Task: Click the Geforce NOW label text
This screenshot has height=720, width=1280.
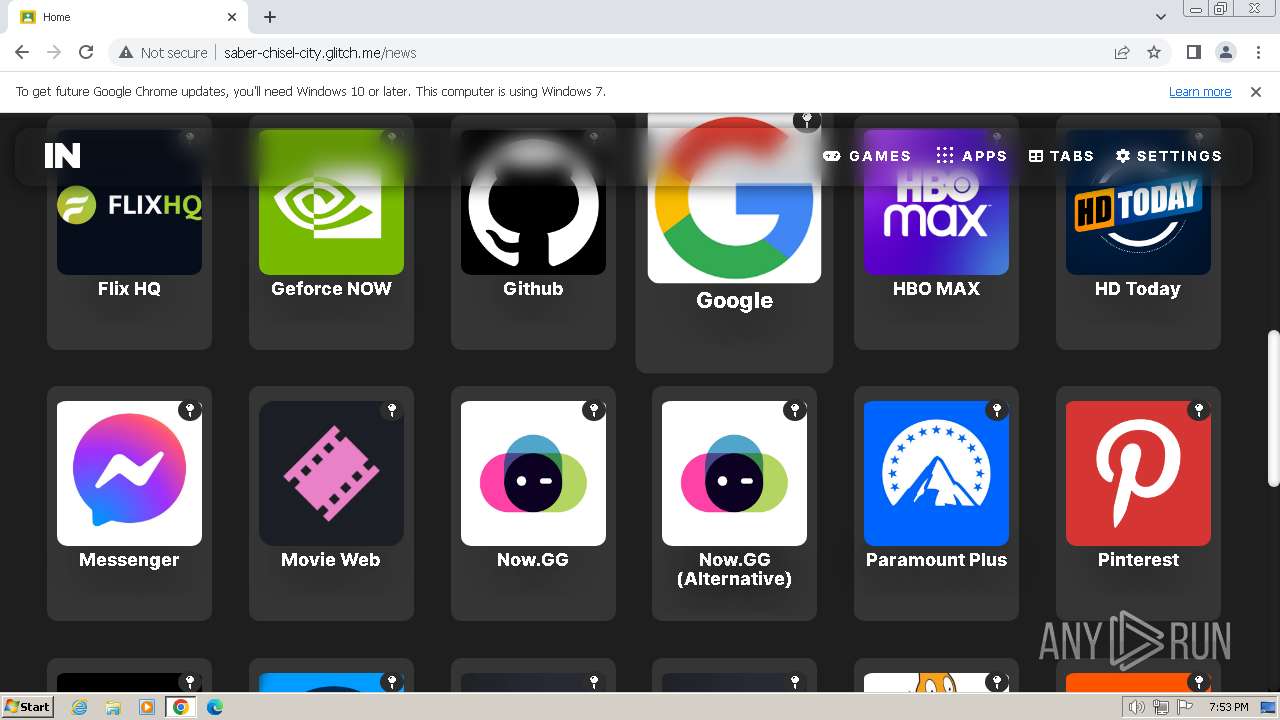Action: 331,289
